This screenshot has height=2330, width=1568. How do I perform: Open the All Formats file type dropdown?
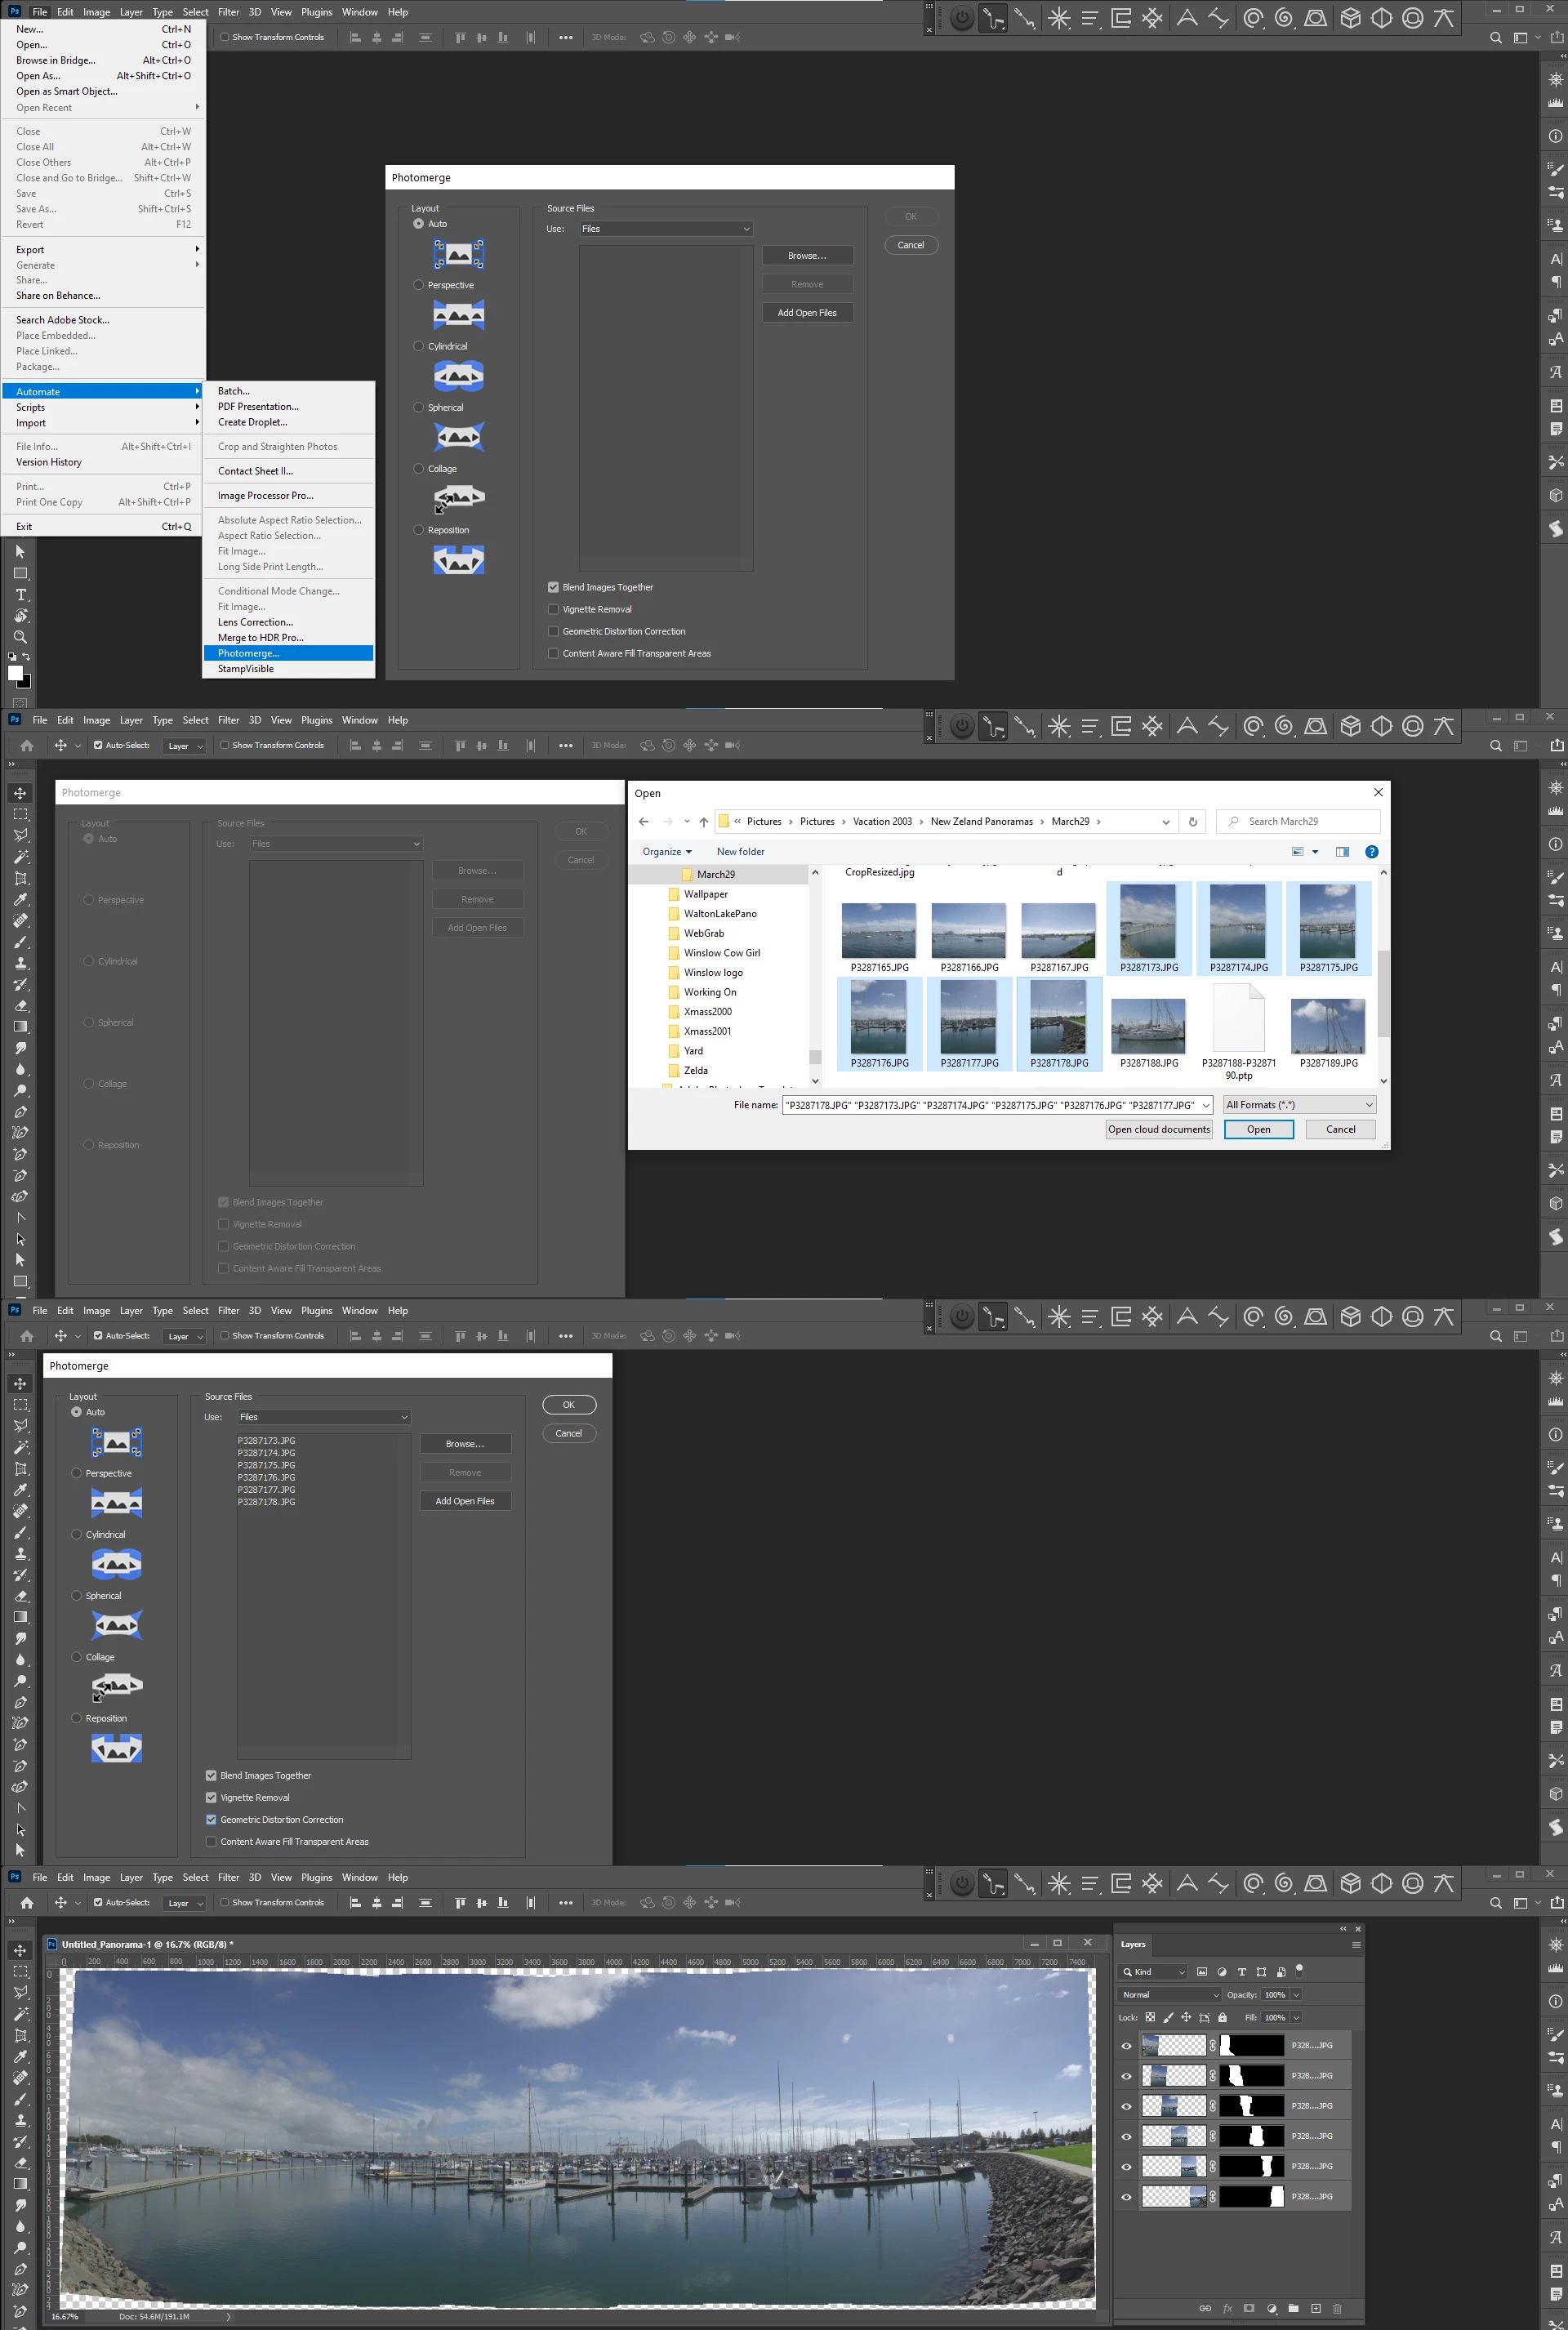(1299, 1105)
